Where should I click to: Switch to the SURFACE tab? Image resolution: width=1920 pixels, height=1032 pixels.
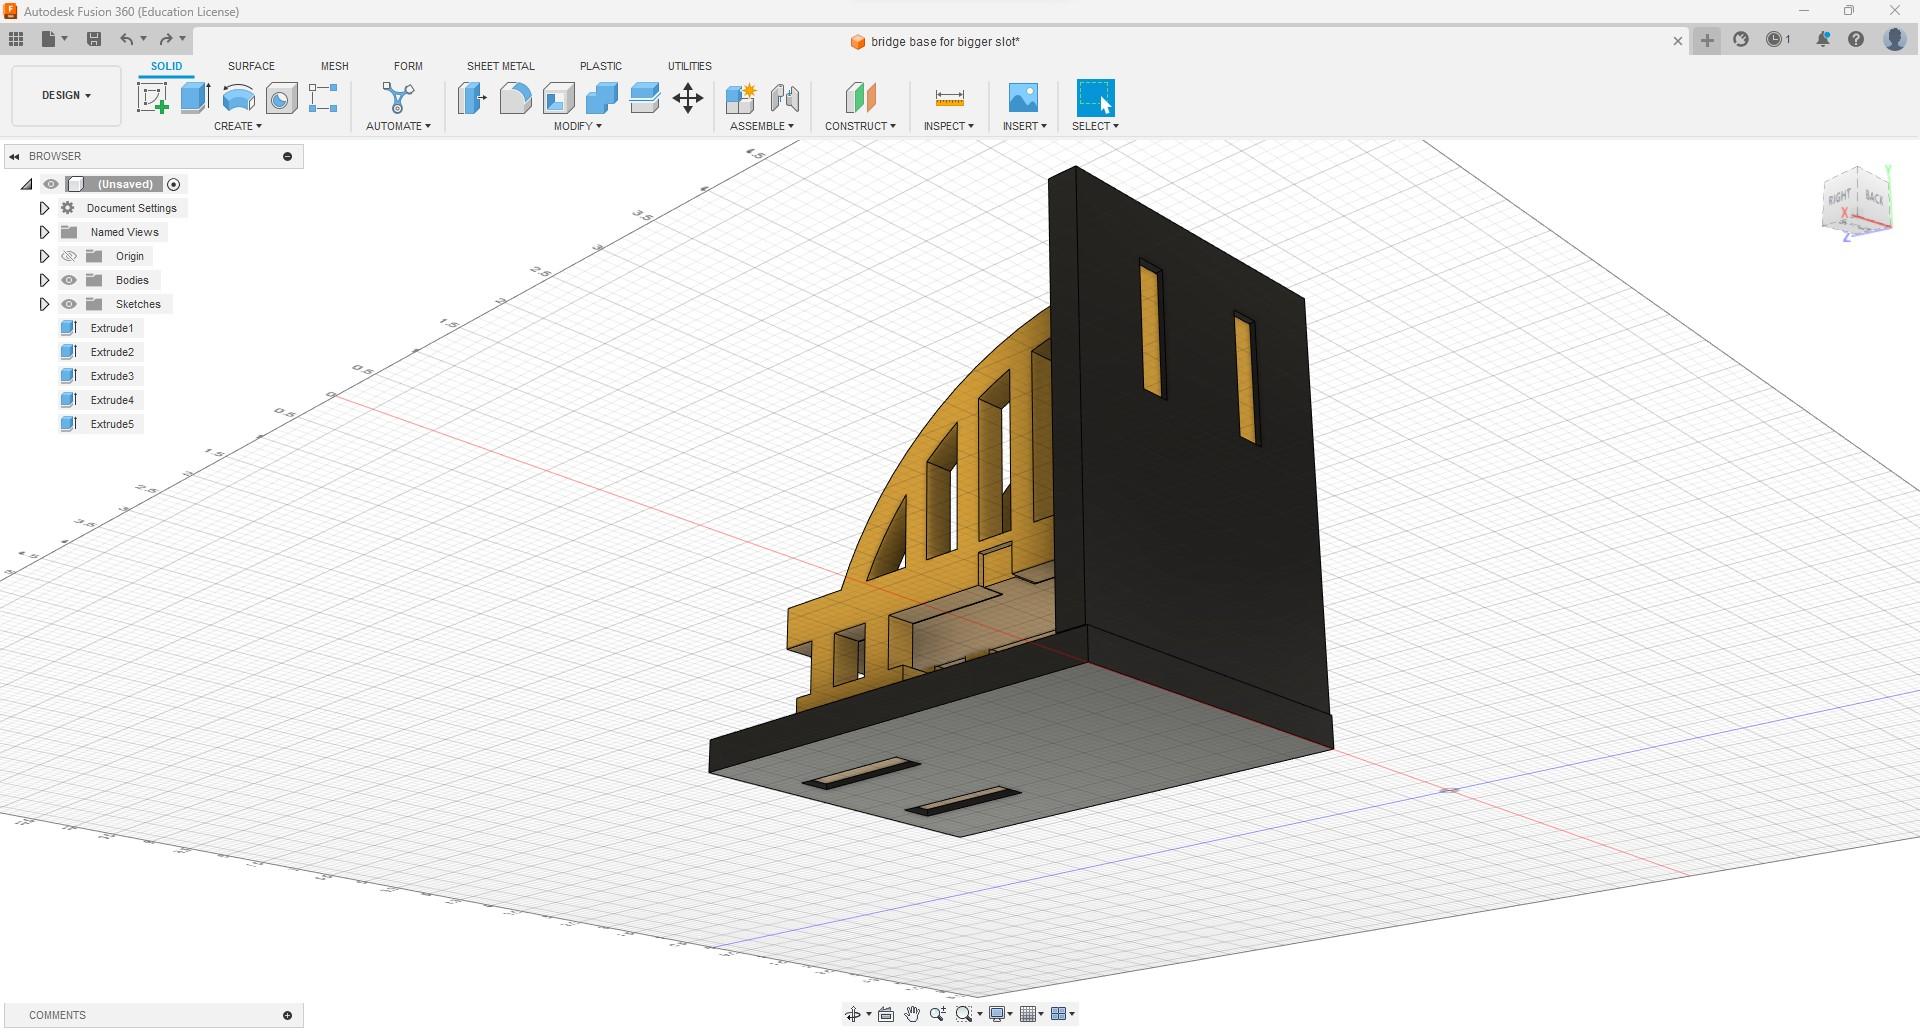point(251,66)
